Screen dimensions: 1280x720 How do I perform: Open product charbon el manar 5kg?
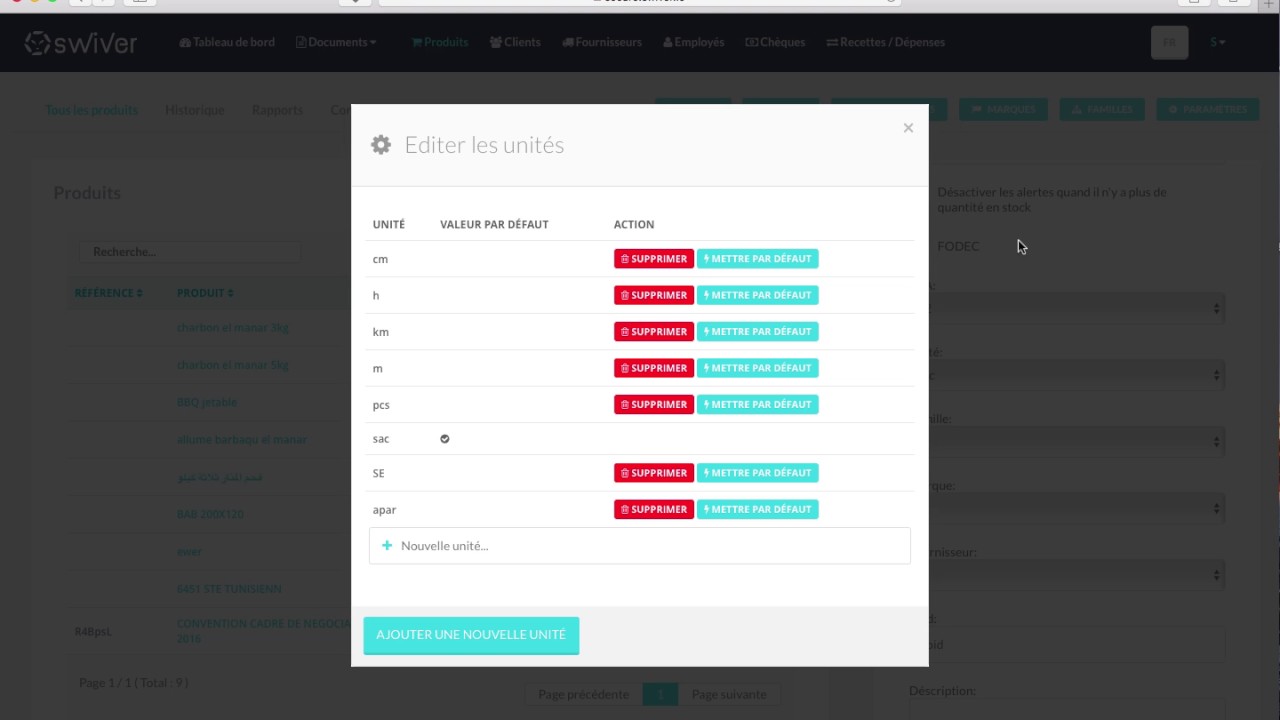pos(232,365)
